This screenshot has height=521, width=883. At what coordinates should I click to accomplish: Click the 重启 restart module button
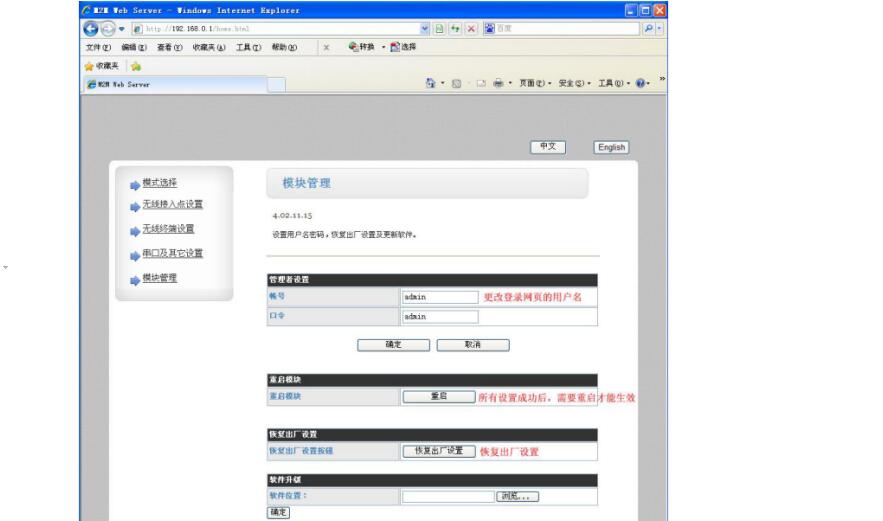[438, 396]
